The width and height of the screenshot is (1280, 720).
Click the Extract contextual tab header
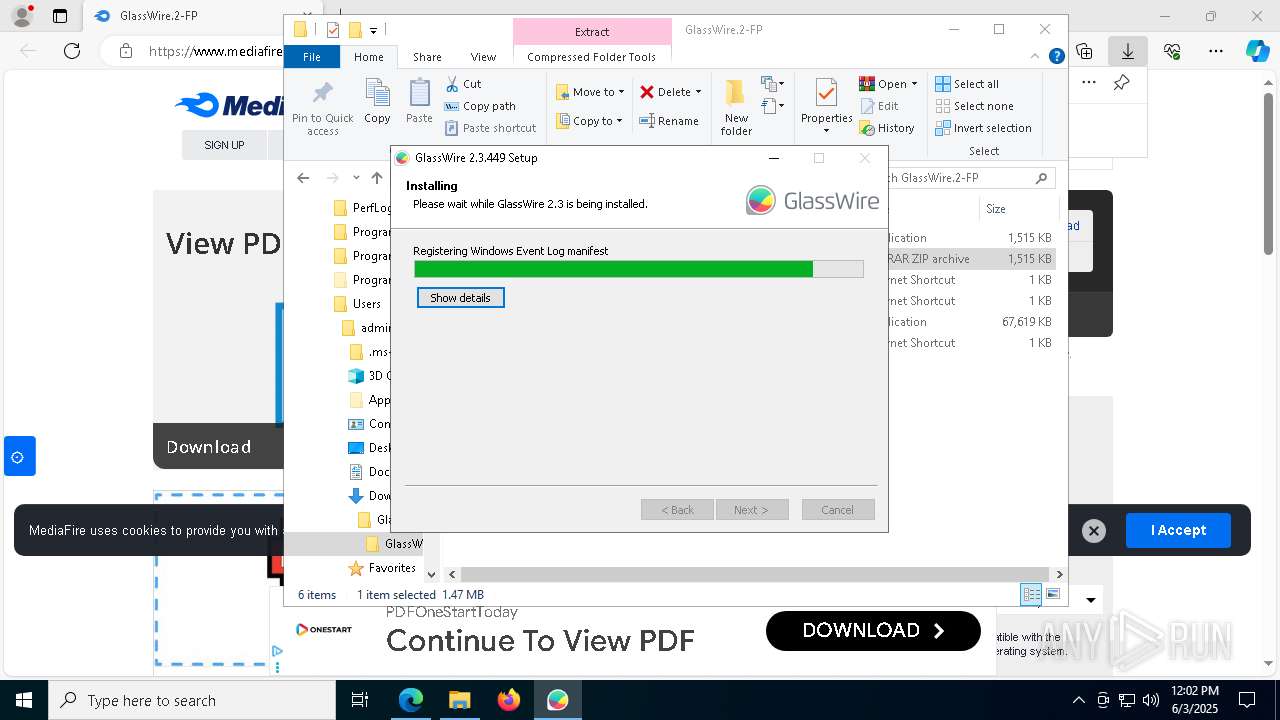(592, 32)
